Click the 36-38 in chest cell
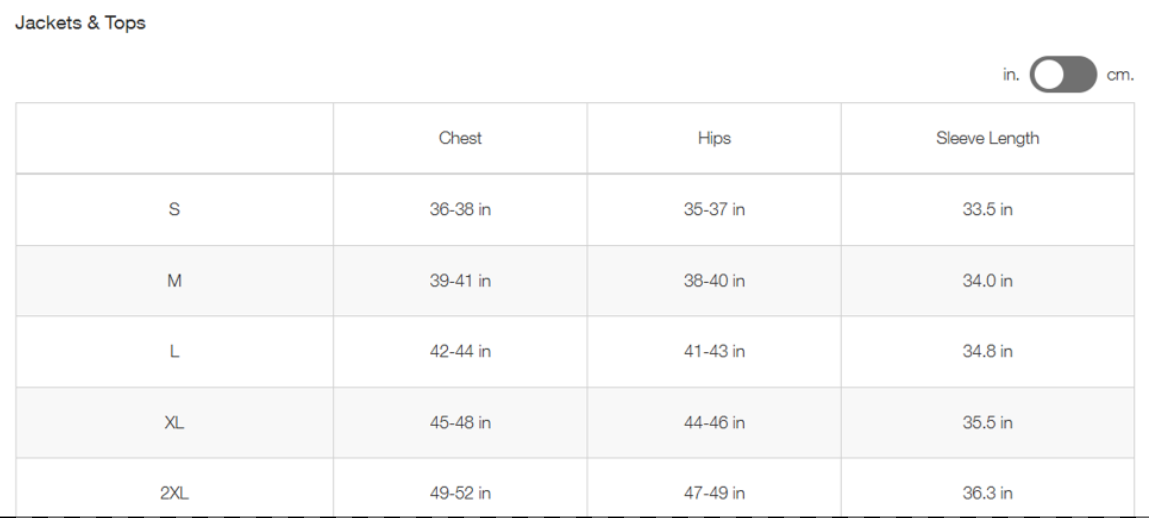The height and width of the screenshot is (518, 1149). [x=460, y=210]
